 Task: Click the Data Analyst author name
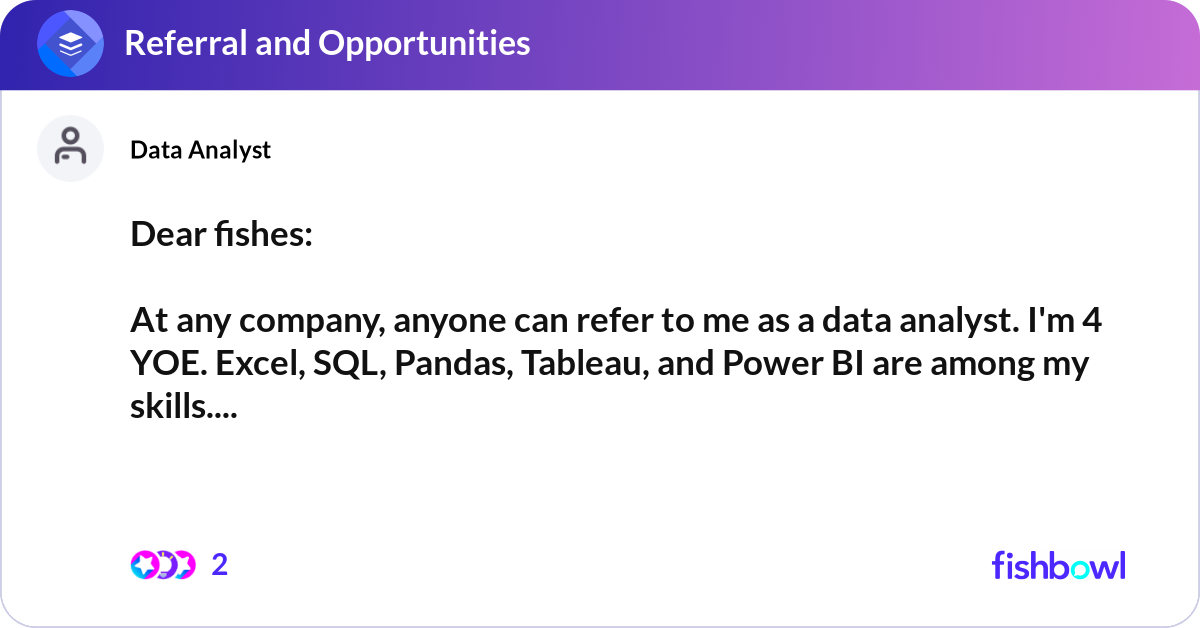click(x=200, y=149)
